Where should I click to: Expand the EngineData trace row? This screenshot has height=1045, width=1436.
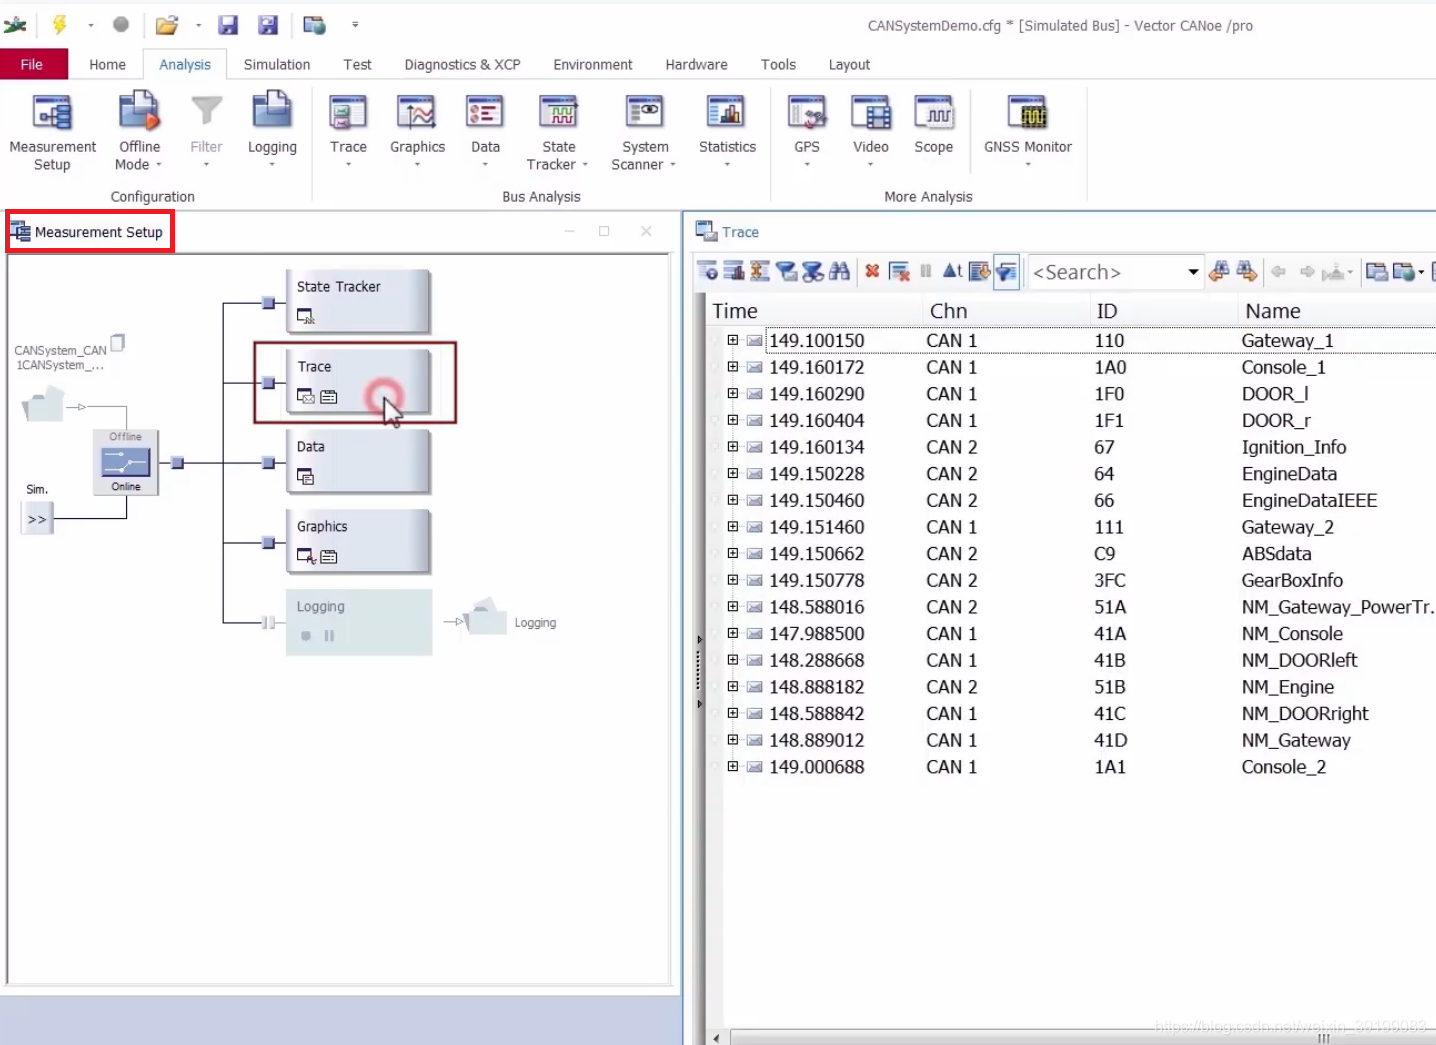[x=733, y=473]
